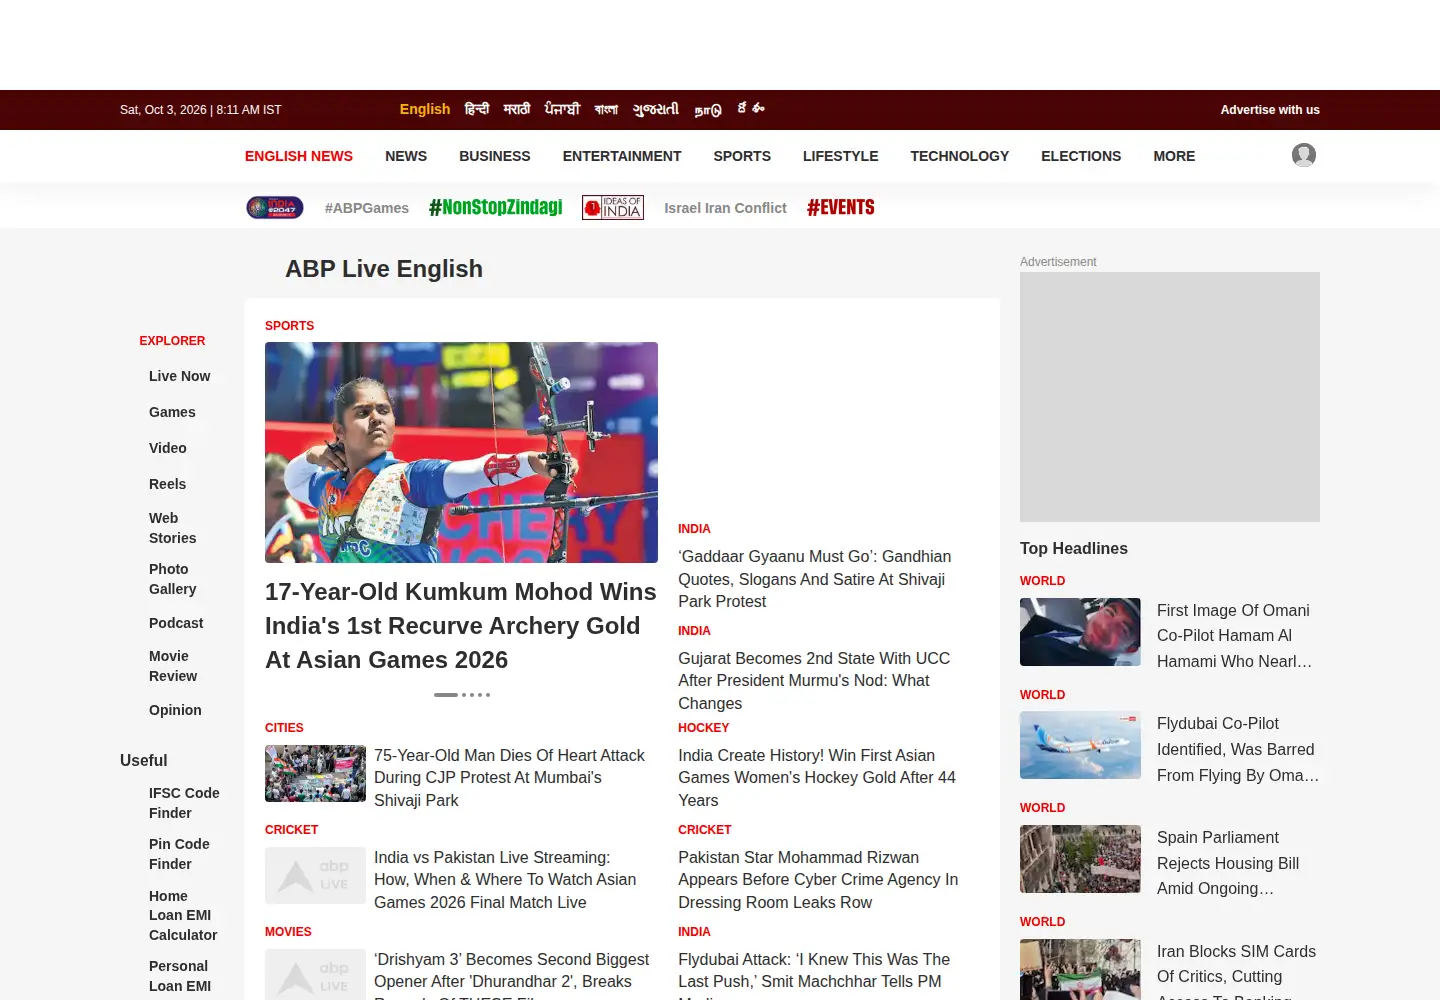
Task: Open the NEWS menu
Action: point(406,156)
